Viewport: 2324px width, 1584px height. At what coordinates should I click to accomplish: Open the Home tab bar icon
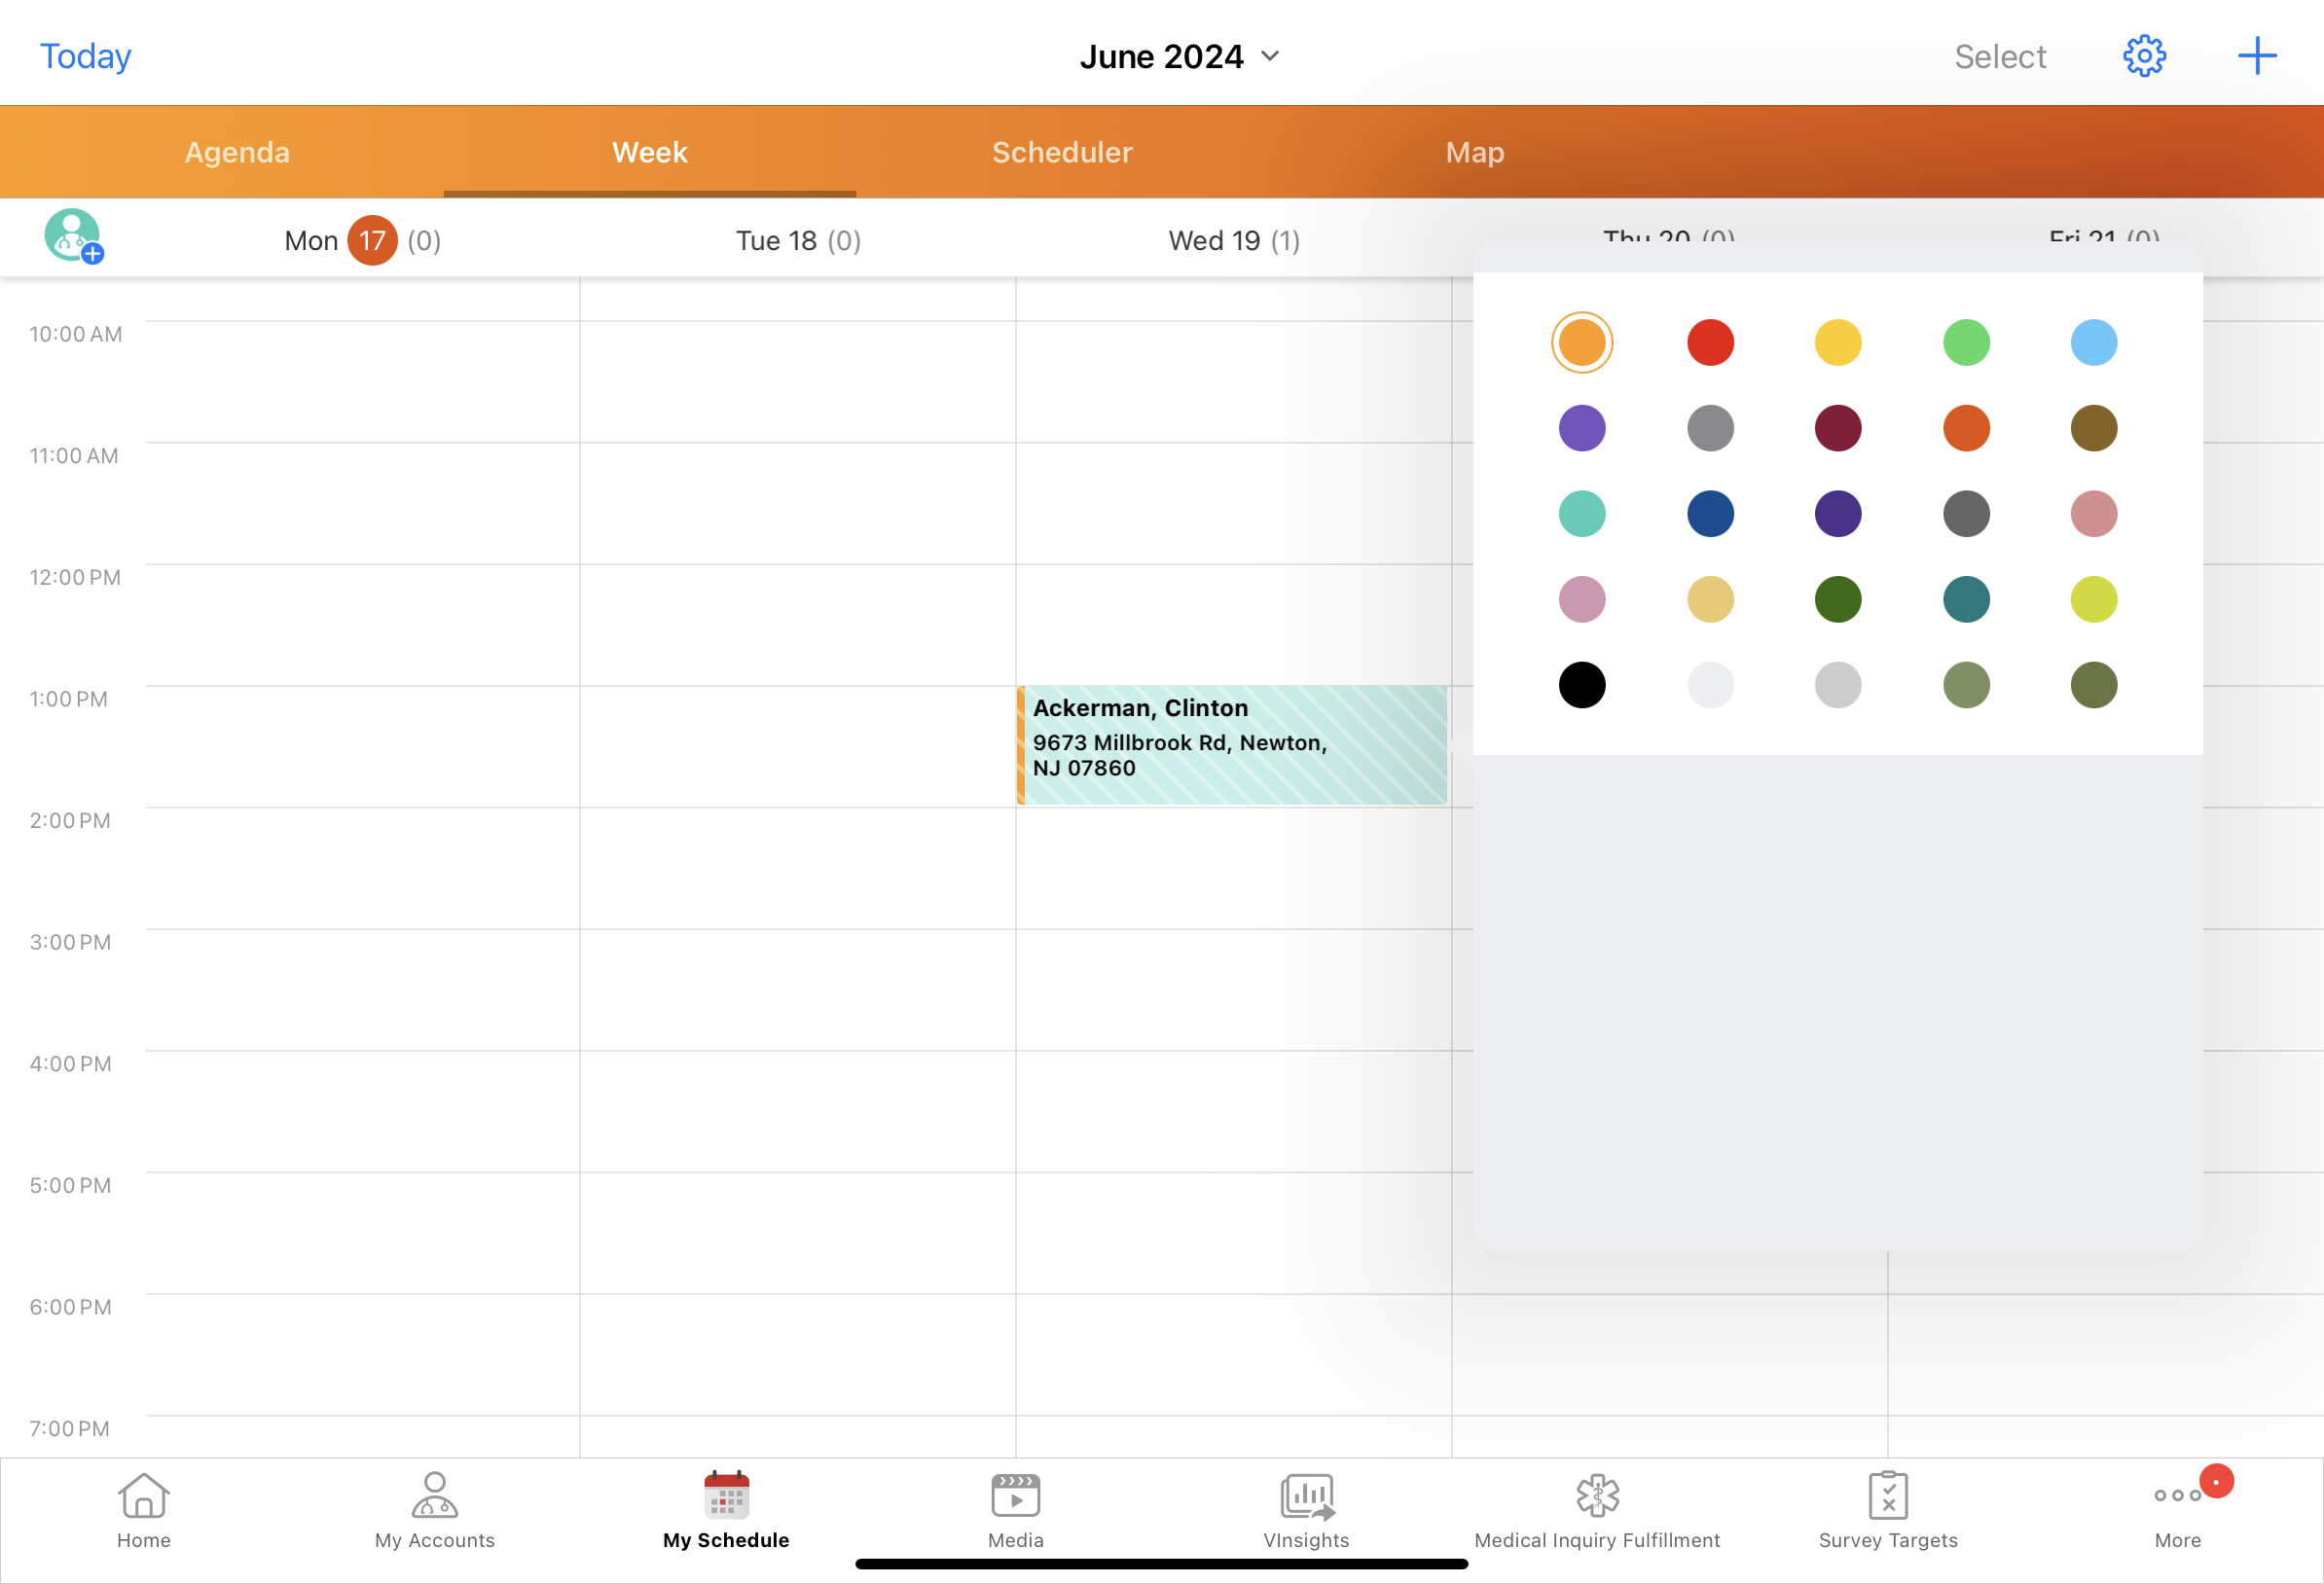(144, 1508)
